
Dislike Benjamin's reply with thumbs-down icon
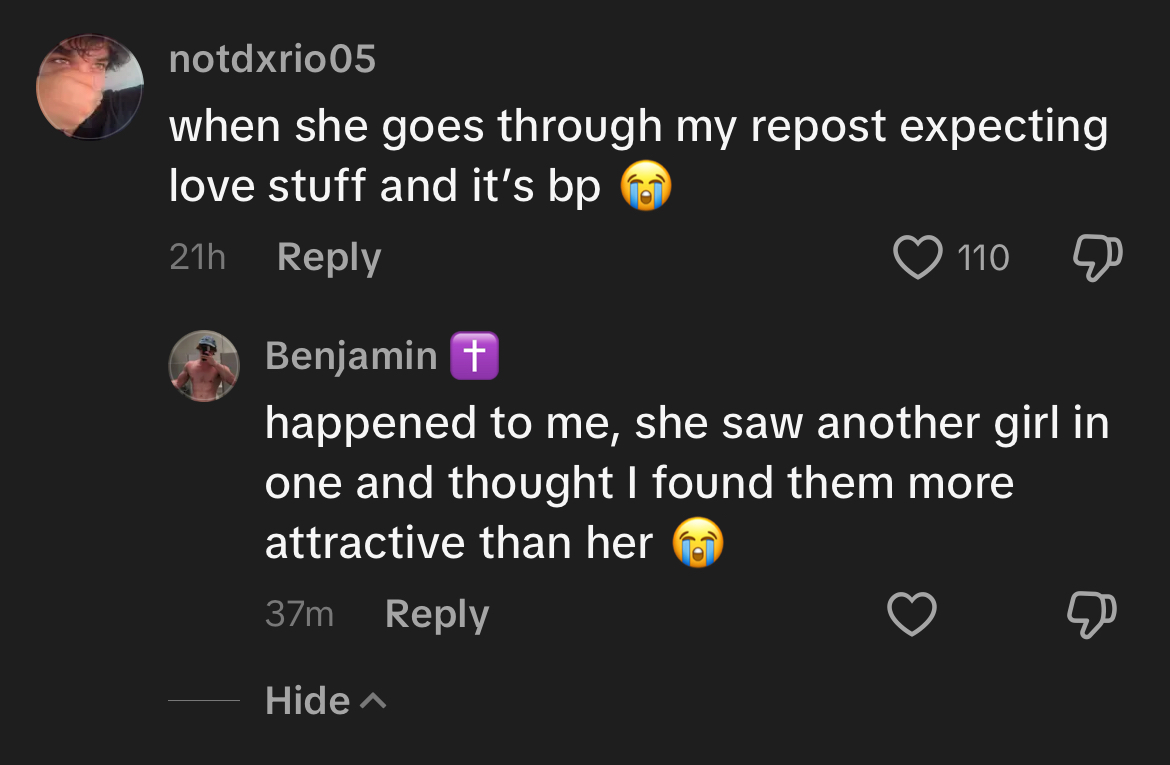[x=1092, y=615]
